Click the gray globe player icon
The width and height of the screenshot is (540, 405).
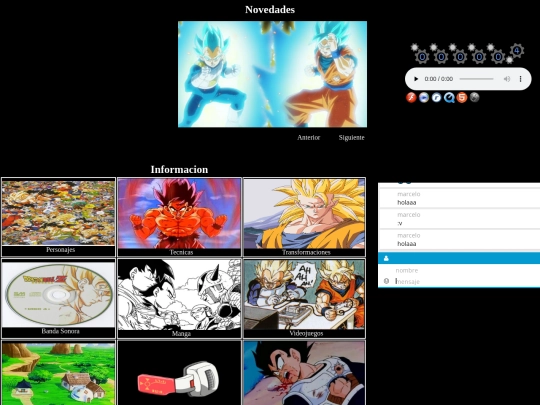(x=475, y=97)
